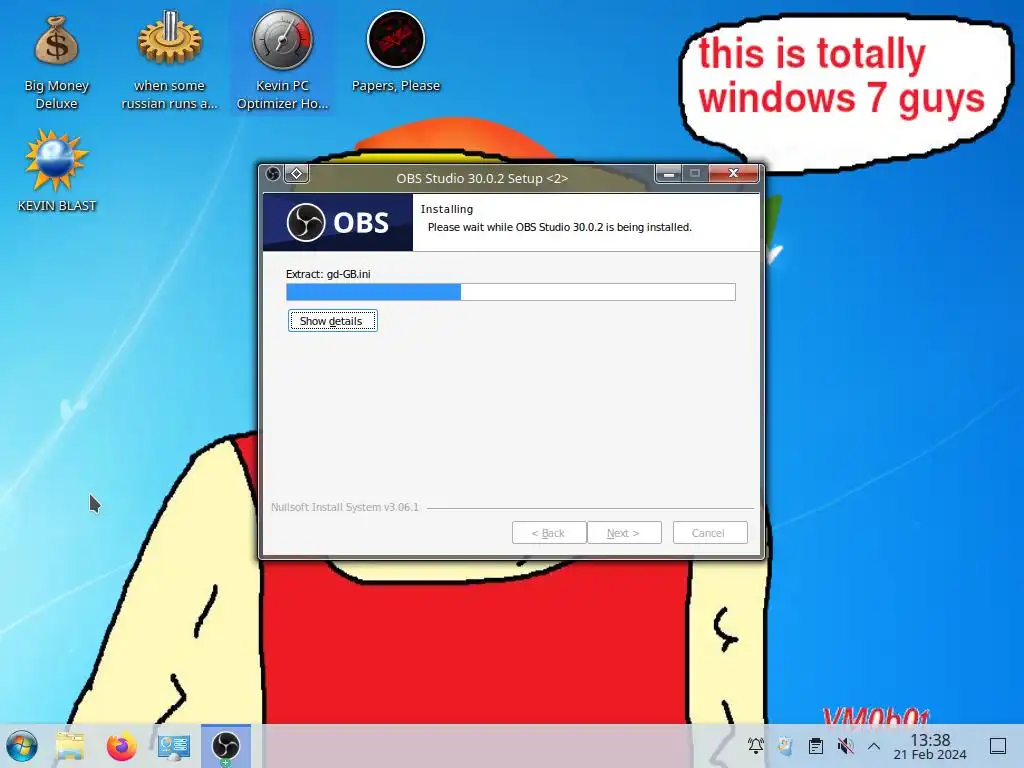
Task: Click the OBS Studio 30.0.2 Setup title bar
Action: (x=482, y=178)
